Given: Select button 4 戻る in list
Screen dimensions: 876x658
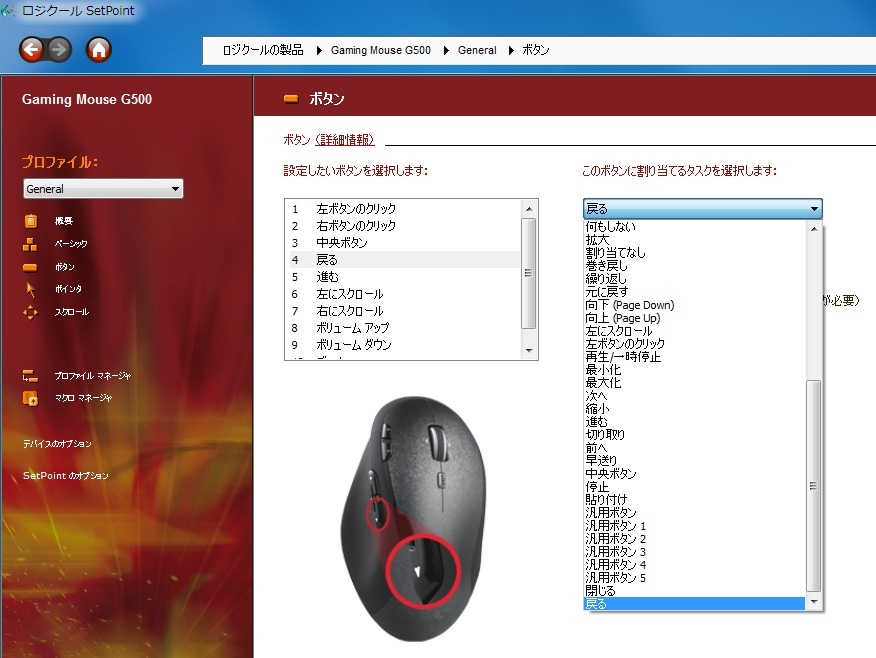Looking at the screenshot, I should (404, 260).
